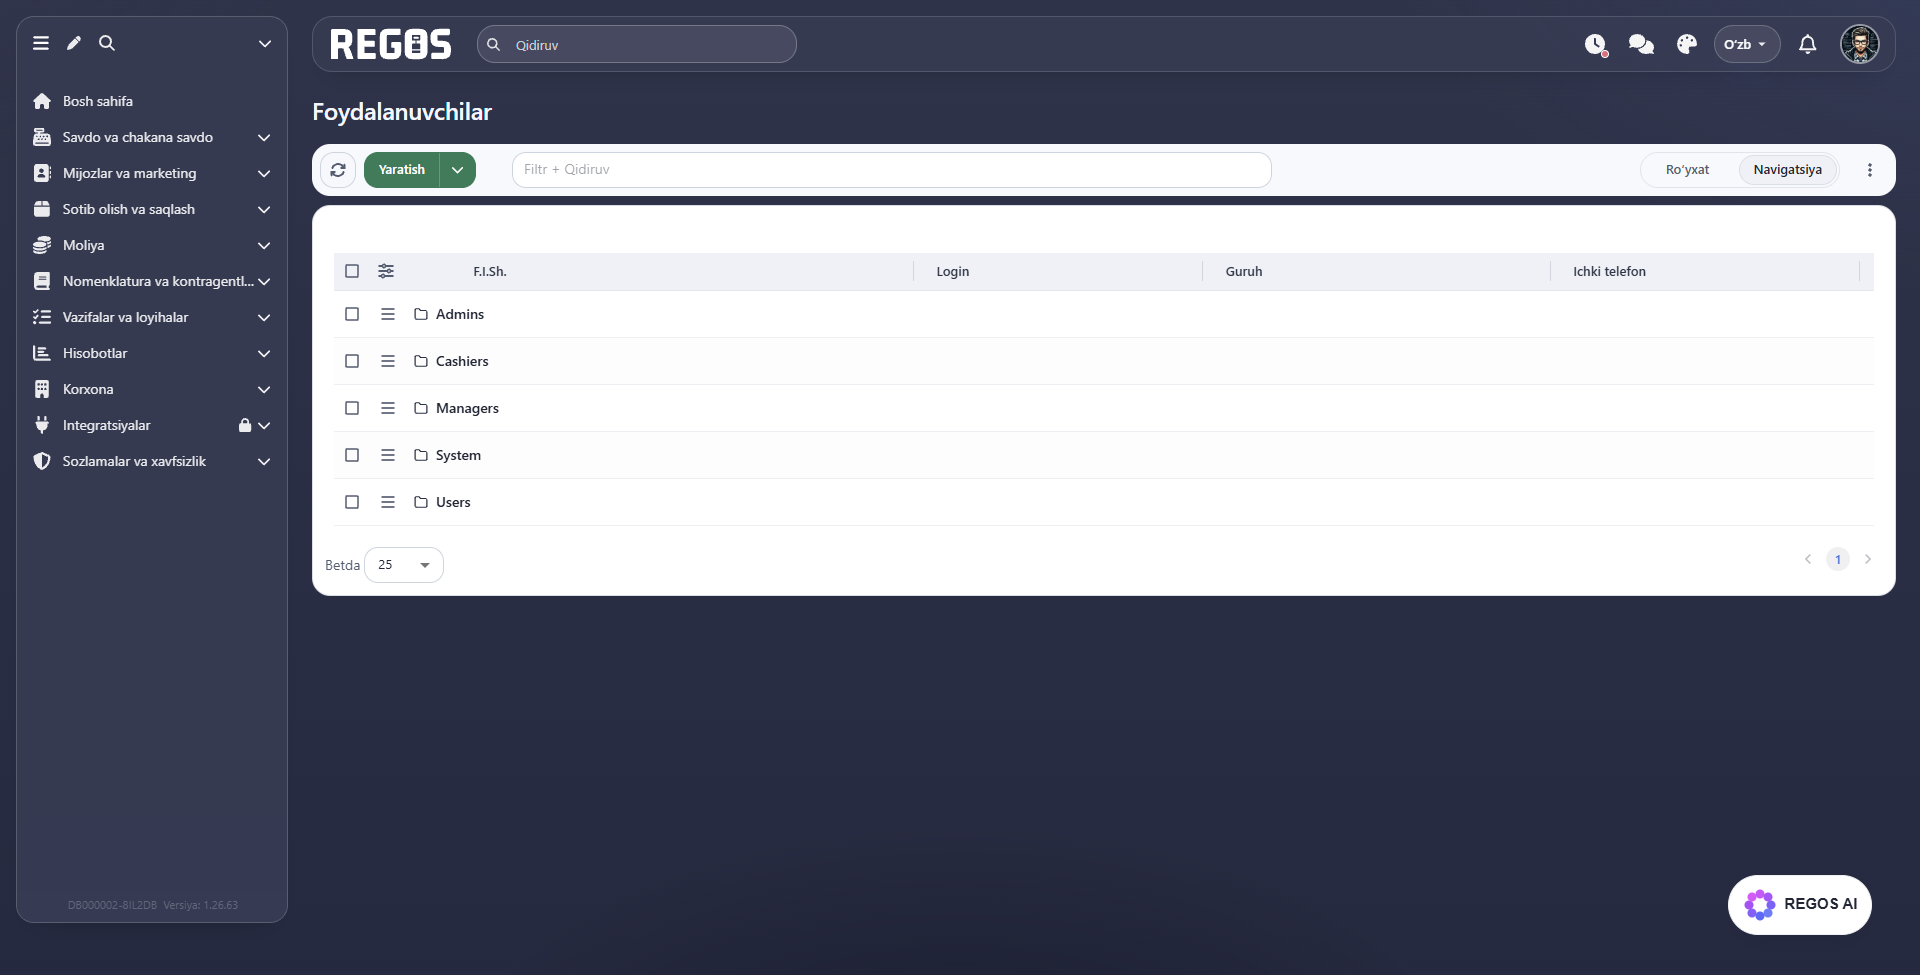
Task: Check the Users row checkbox
Action: point(352,502)
